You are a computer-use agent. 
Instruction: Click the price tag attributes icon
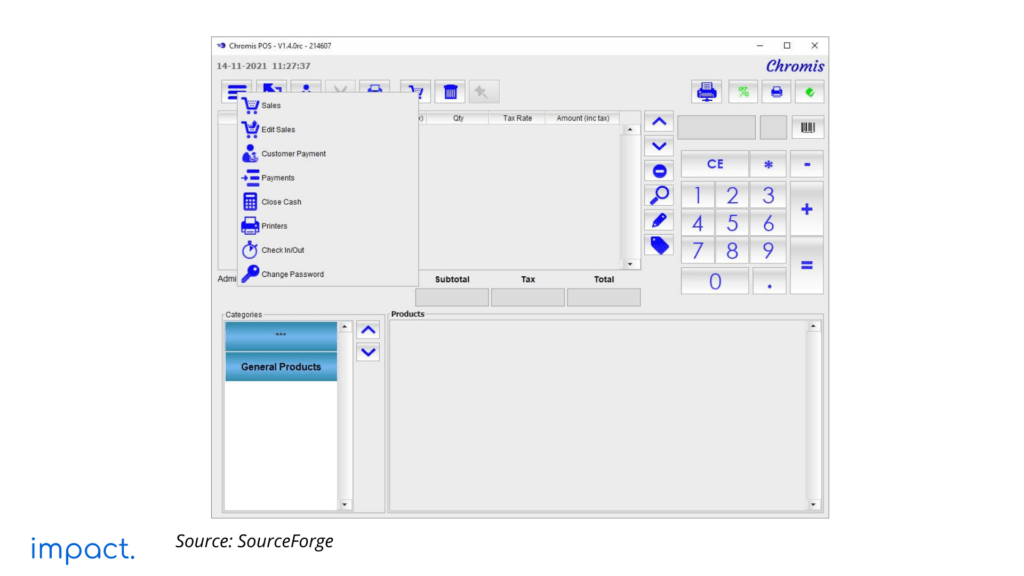pos(660,245)
